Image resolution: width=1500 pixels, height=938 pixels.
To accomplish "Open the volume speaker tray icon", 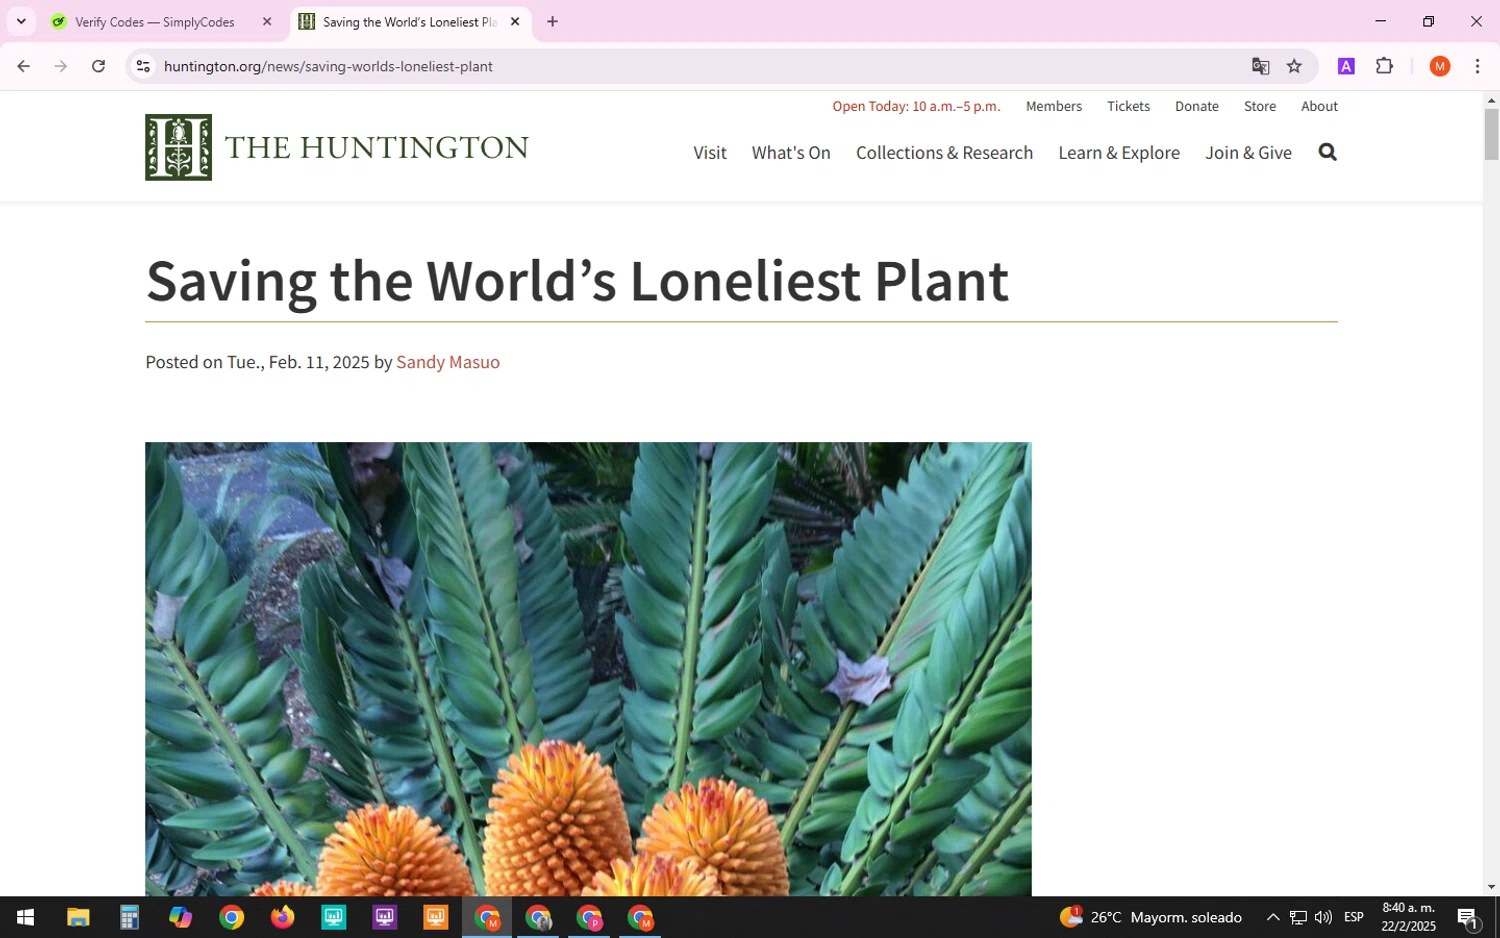I will [1323, 917].
